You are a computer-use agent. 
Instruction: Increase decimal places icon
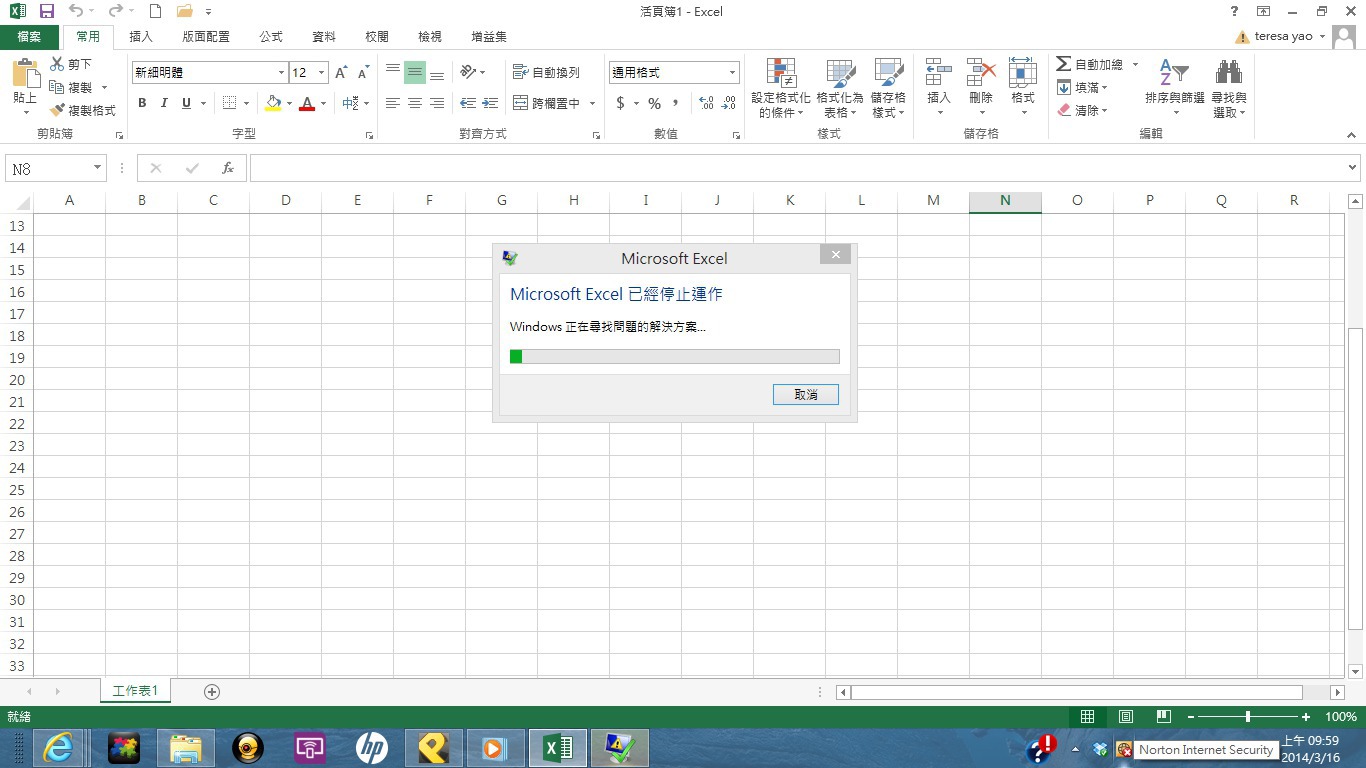pos(706,103)
